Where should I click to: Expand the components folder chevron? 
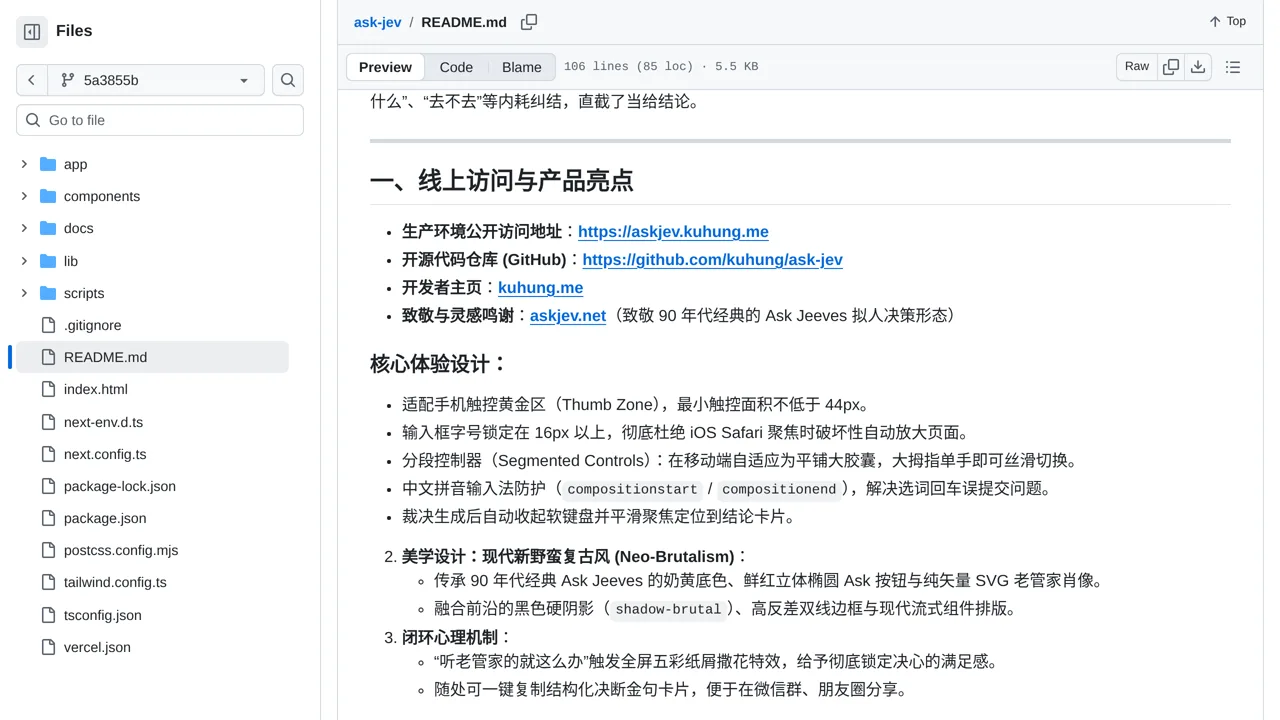[24, 196]
